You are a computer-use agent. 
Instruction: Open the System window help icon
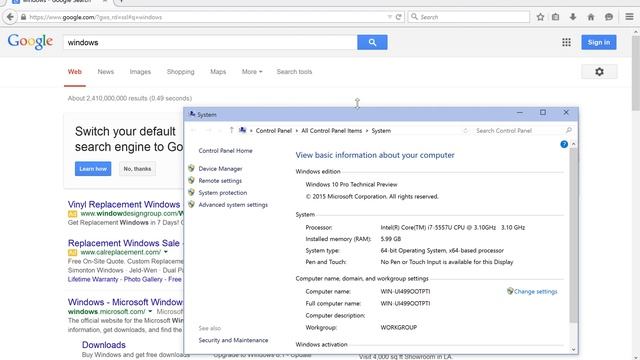coord(564,144)
